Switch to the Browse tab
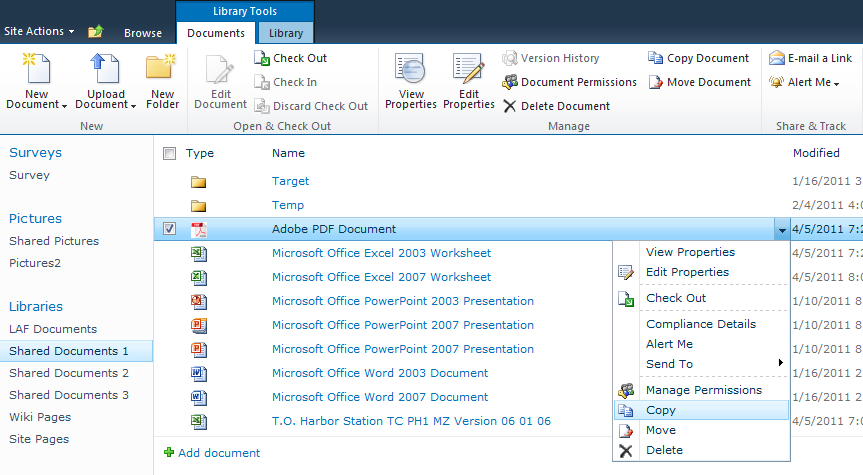 click(x=143, y=33)
